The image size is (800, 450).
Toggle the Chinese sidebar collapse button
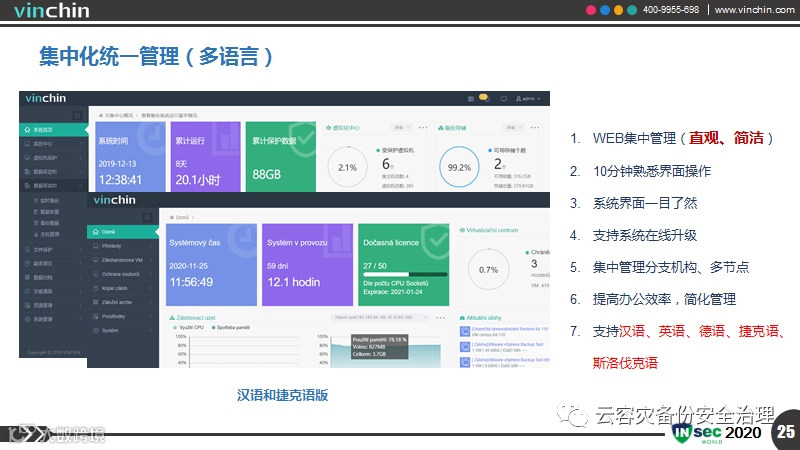[x=78, y=116]
